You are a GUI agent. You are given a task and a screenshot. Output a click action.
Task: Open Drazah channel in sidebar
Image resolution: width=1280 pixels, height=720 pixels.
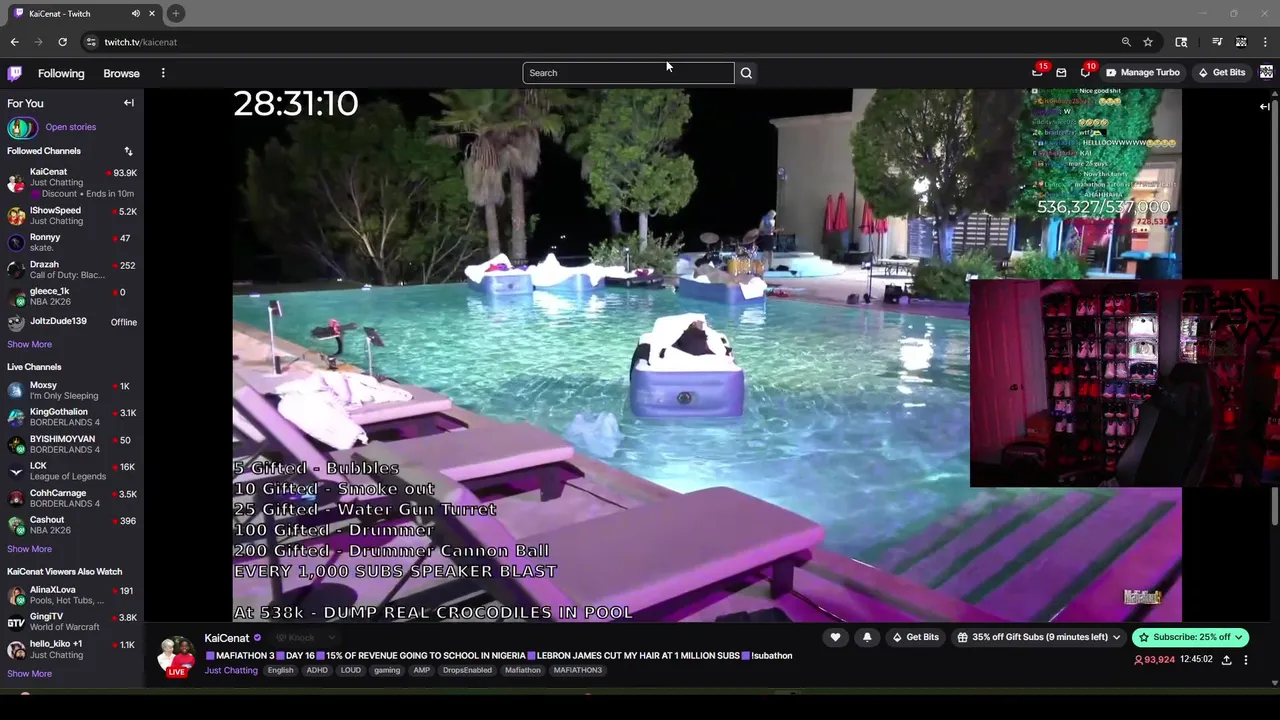click(72, 270)
